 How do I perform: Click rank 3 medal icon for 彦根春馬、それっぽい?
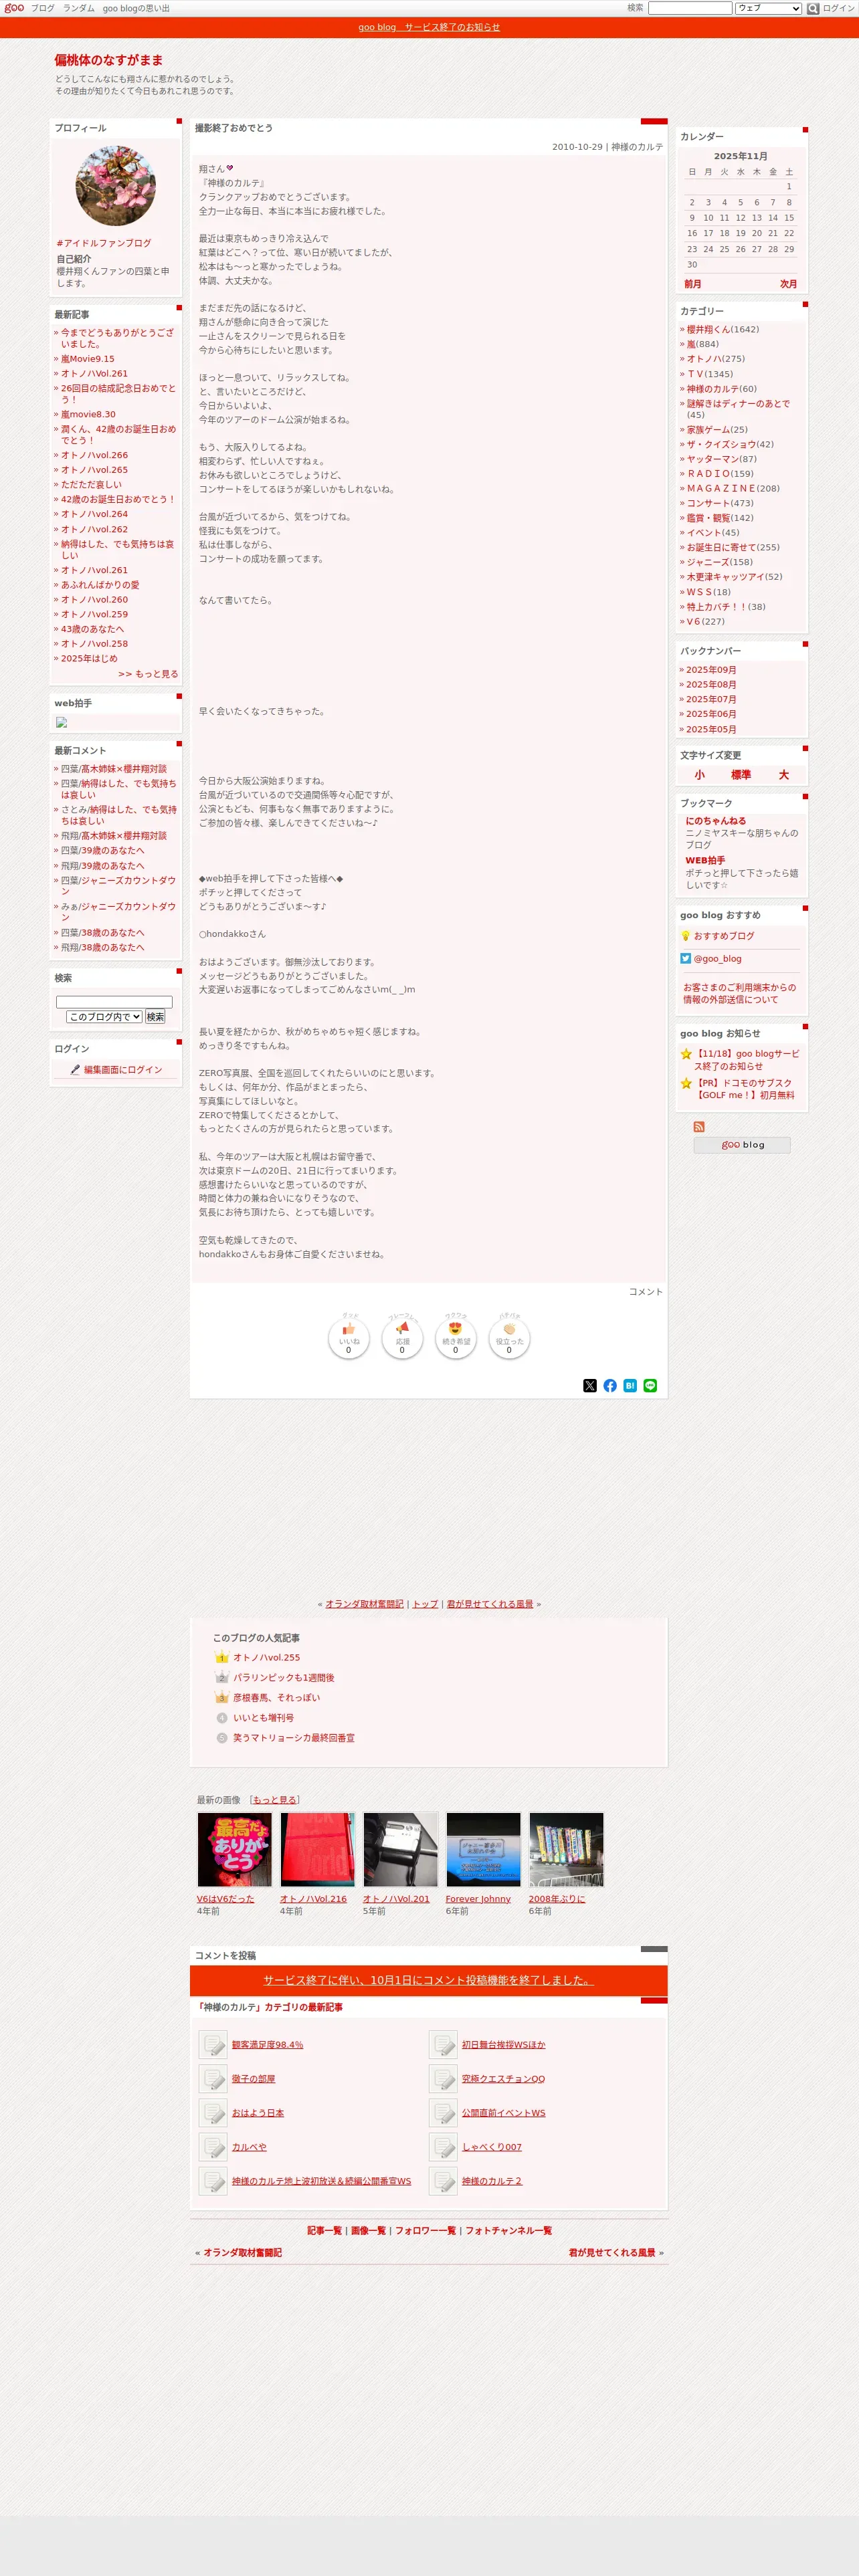[222, 1697]
